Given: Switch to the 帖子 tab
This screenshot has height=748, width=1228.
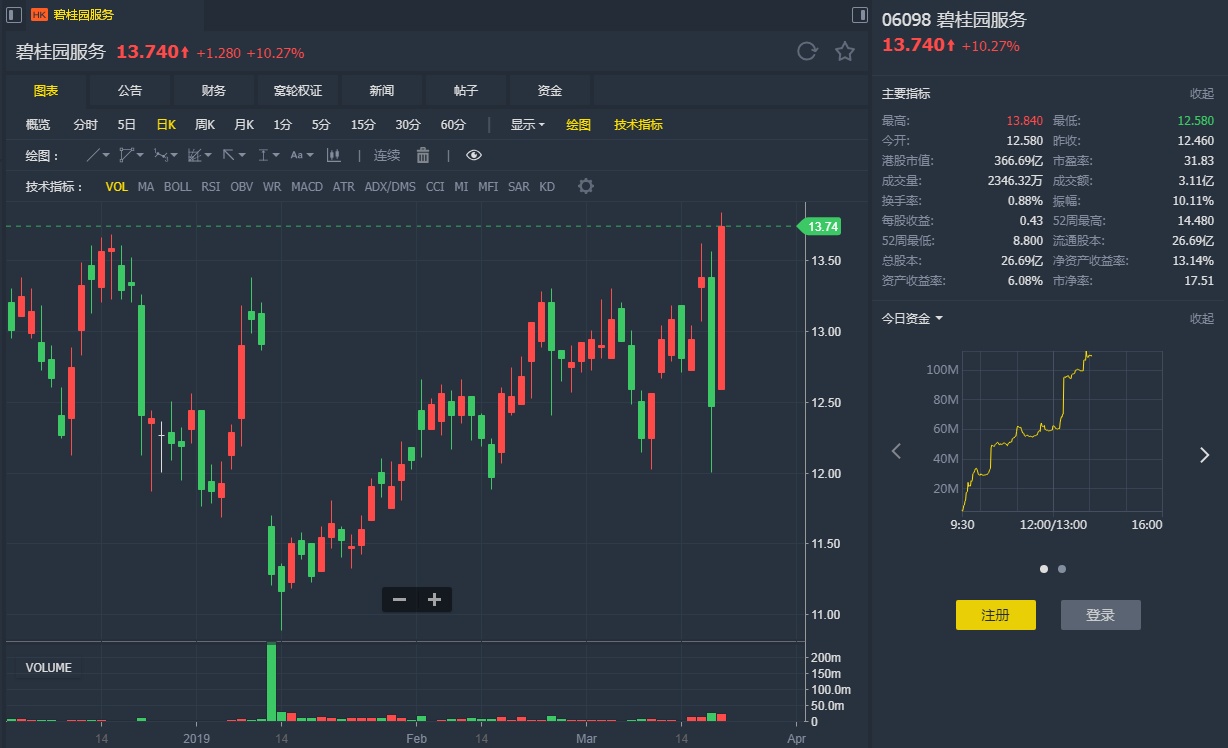Looking at the screenshot, I should click(466, 91).
